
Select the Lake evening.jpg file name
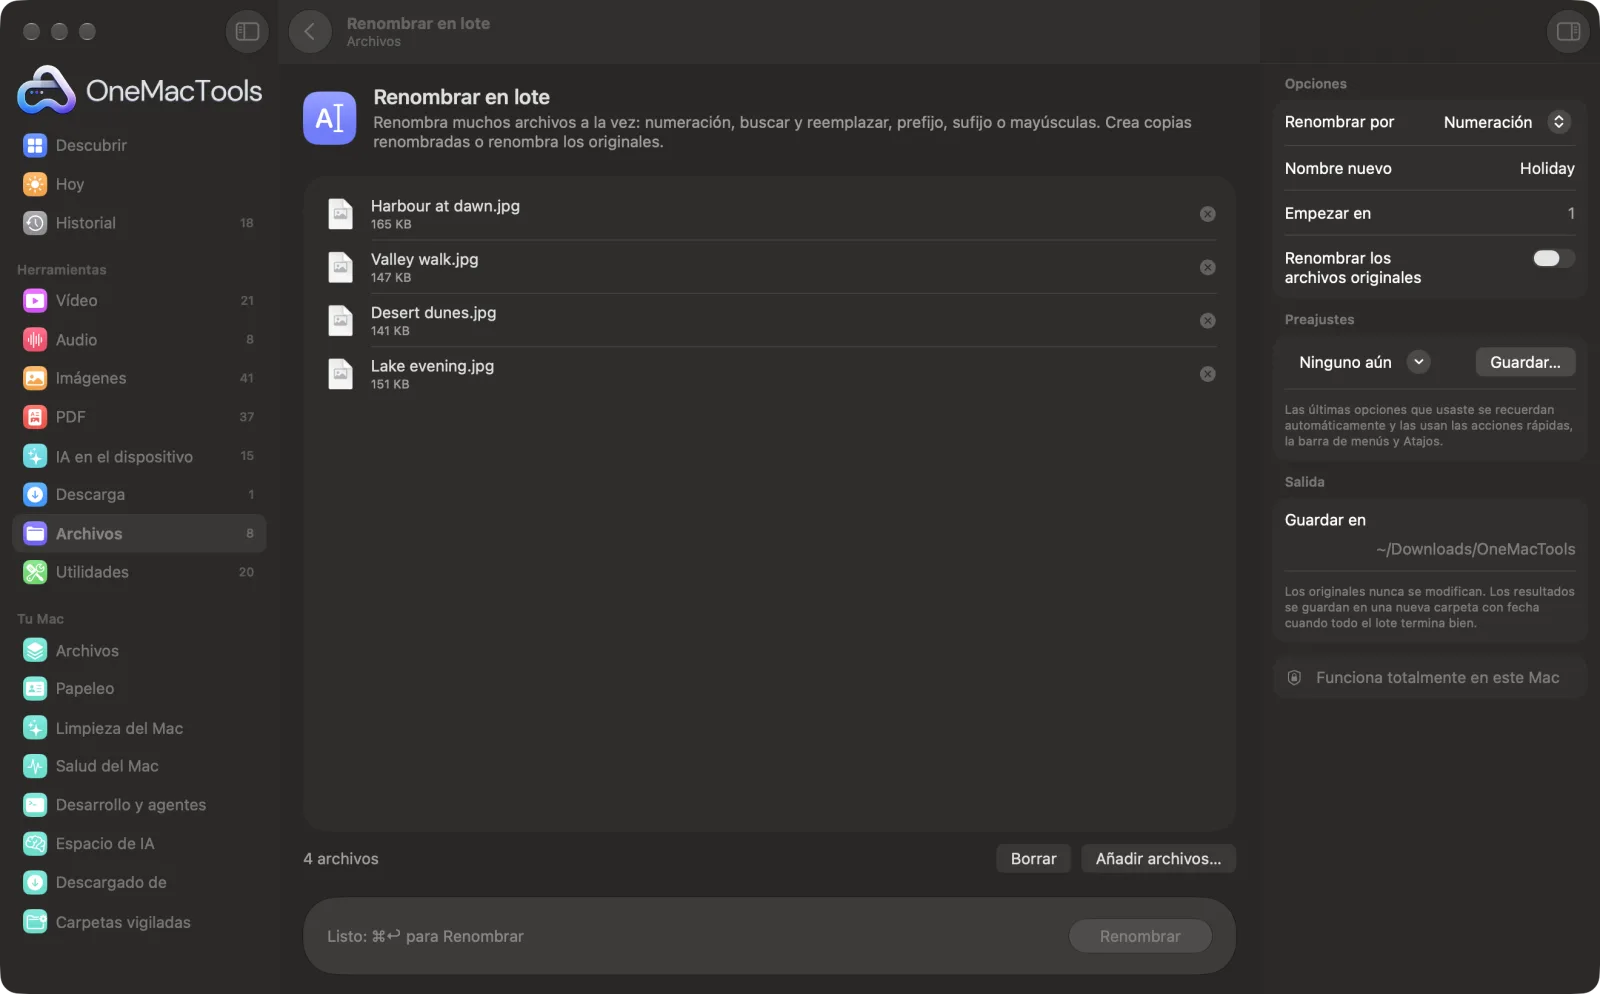(x=432, y=367)
